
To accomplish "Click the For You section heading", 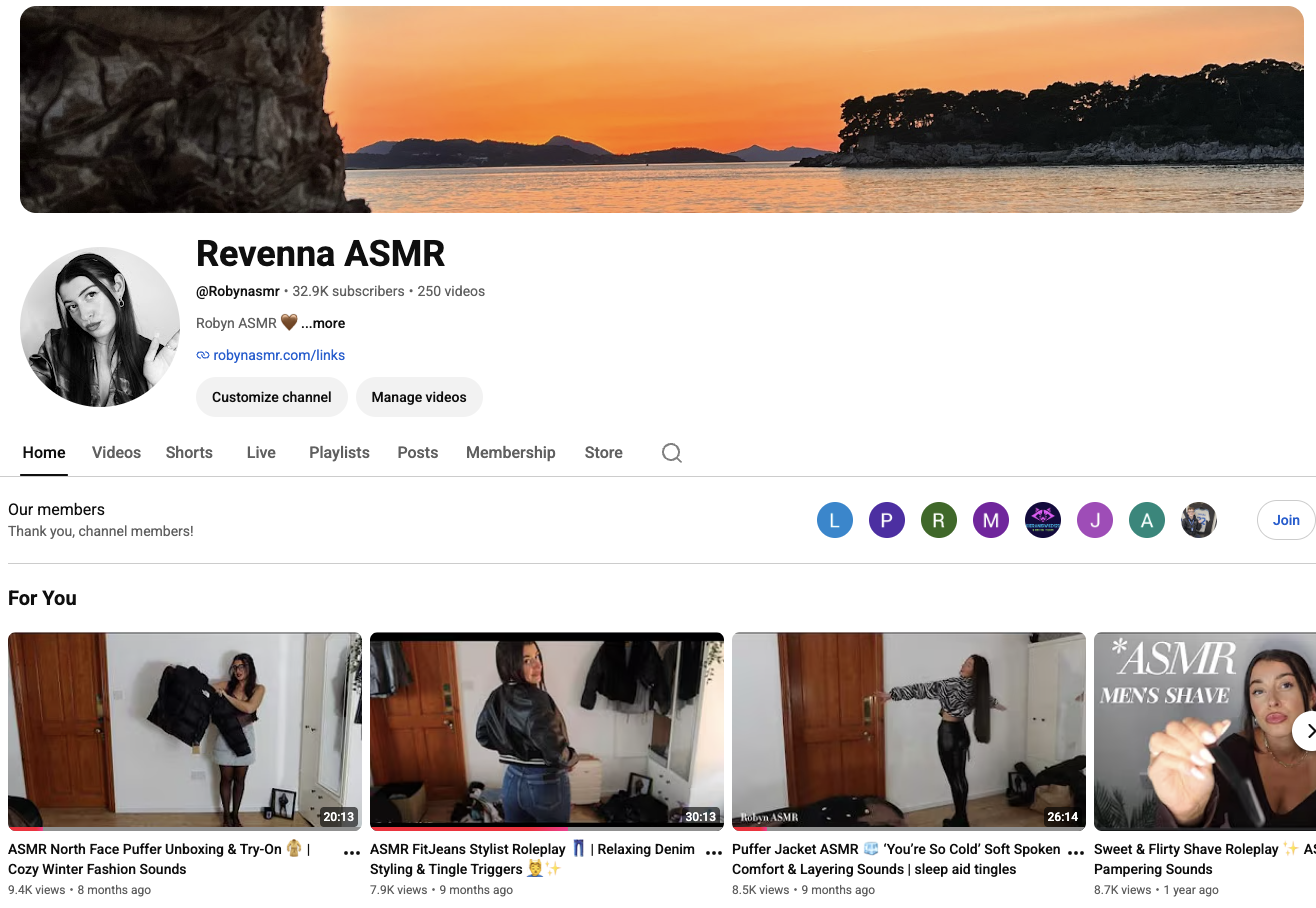I will pyautogui.click(x=42, y=598).
